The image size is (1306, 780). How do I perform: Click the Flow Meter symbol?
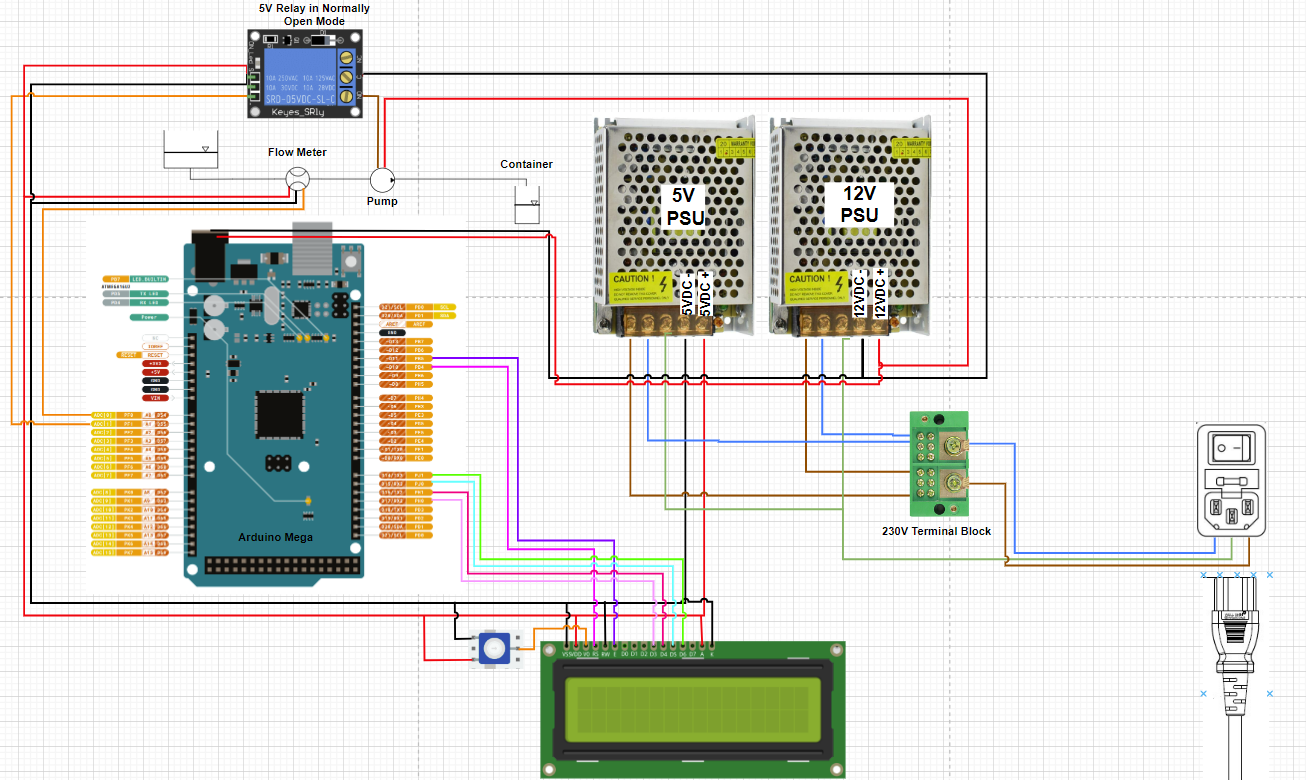pyautogui.click(x=297, y=178)
